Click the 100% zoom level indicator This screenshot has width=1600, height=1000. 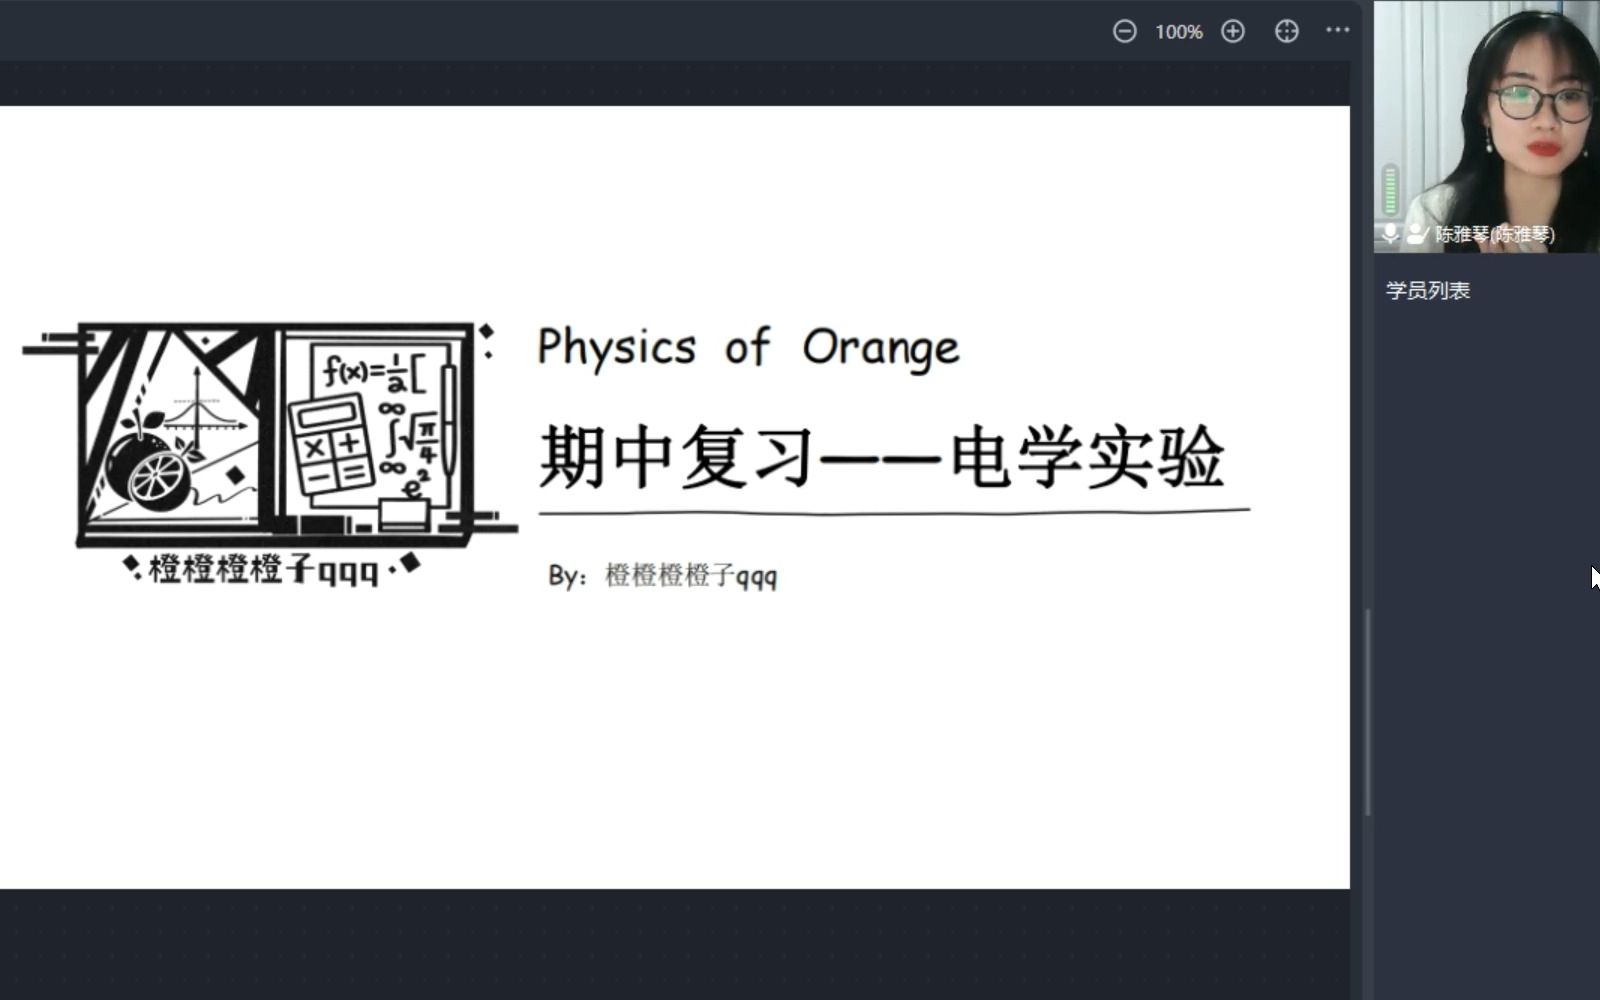[1178, 31]
